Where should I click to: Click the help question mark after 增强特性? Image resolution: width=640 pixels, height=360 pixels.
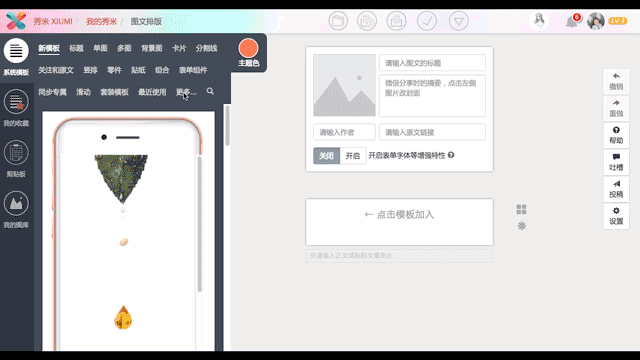point(451,155)
